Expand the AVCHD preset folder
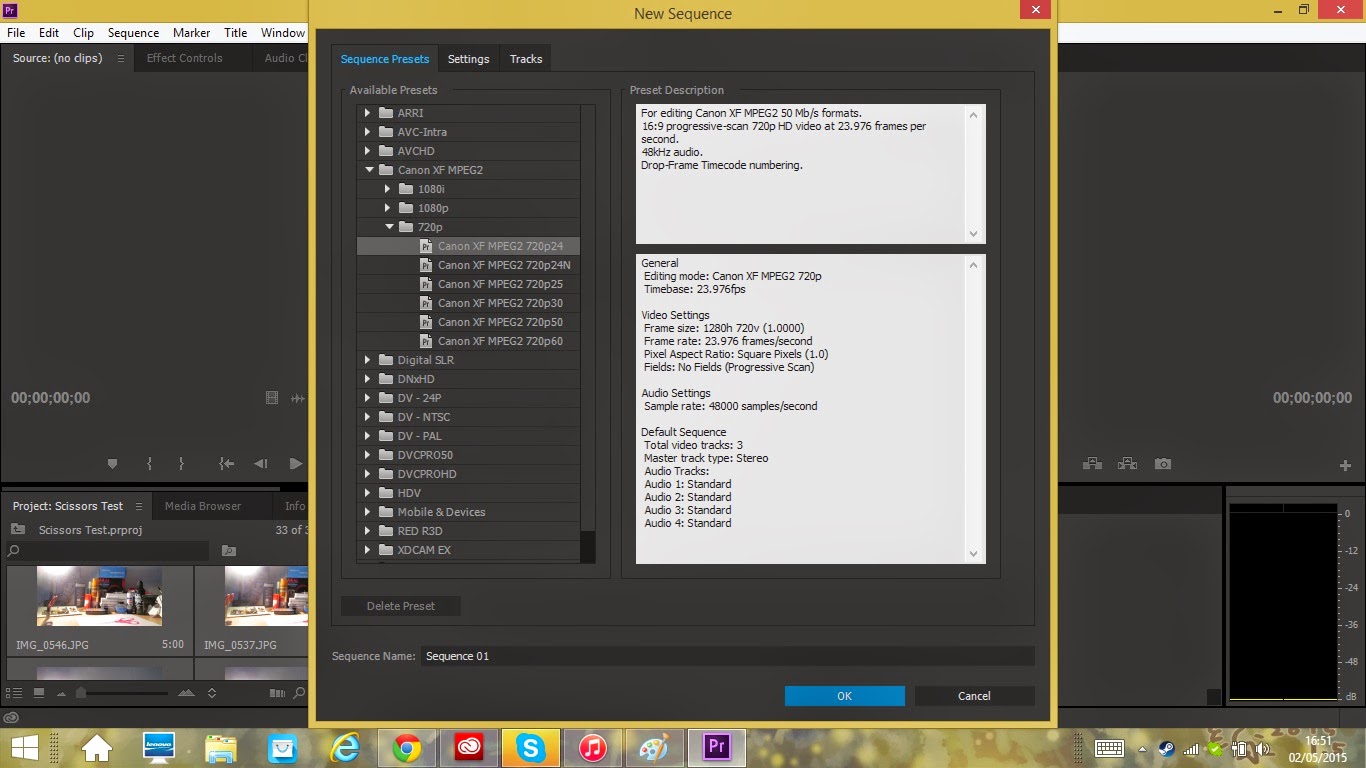1366x768 pixels. click(x=367, y=151)
